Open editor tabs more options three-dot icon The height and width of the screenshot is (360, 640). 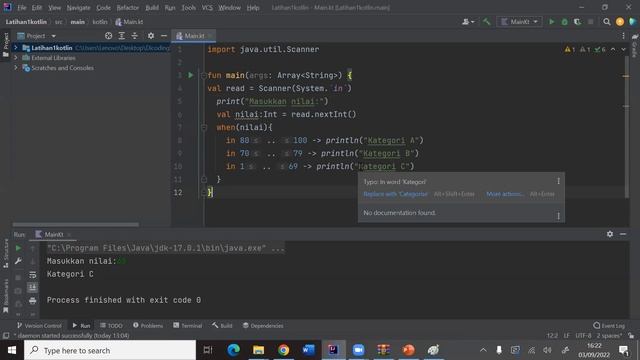pyautogui.click(x=623, y=36)
